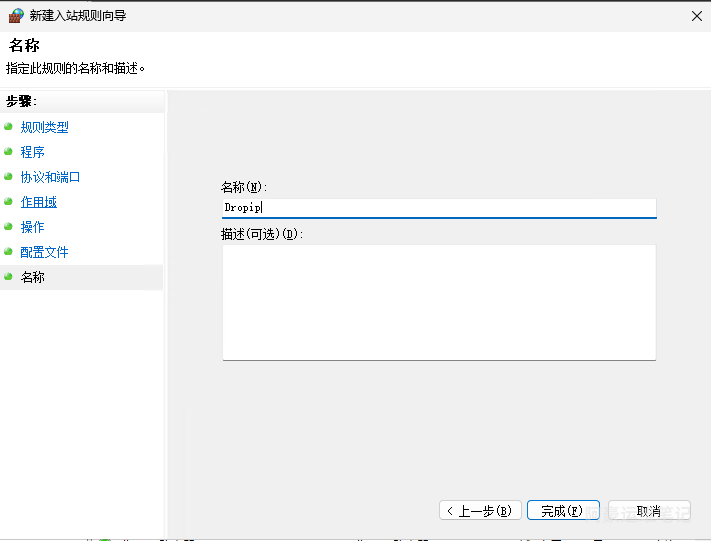711x541 pixels.
Task: Navigate to the 操作 step
Action: click(33, 227)
